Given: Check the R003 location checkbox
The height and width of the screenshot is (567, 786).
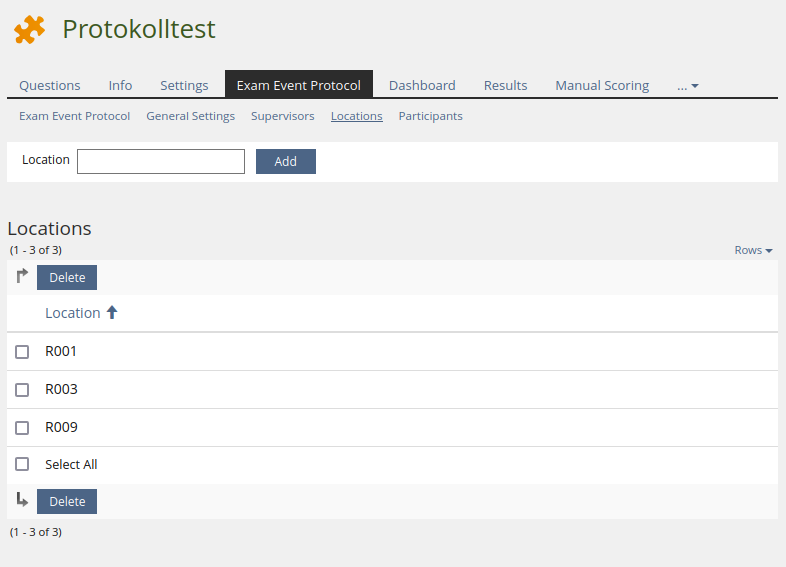Looking at the screenshot, I should (22, 390).
